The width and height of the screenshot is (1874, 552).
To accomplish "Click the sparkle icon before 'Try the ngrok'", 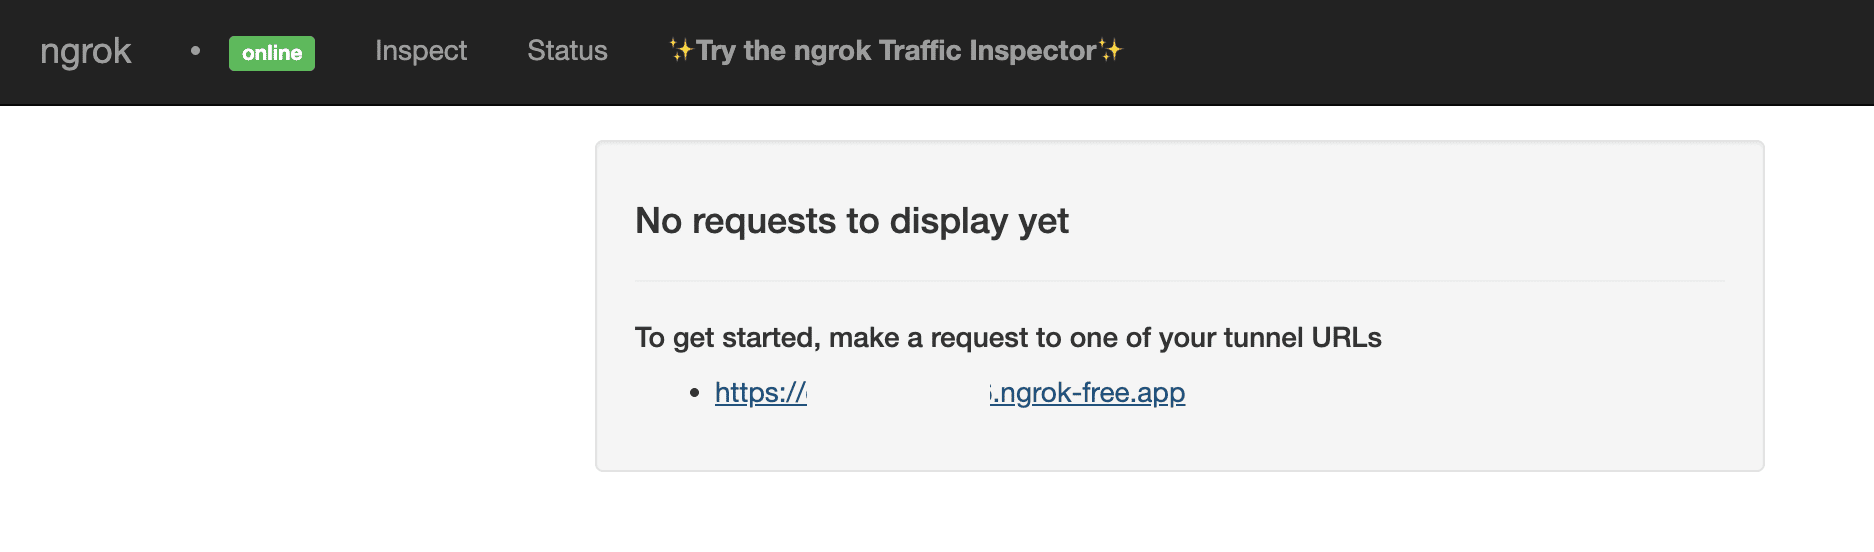I will coord(681,50).
